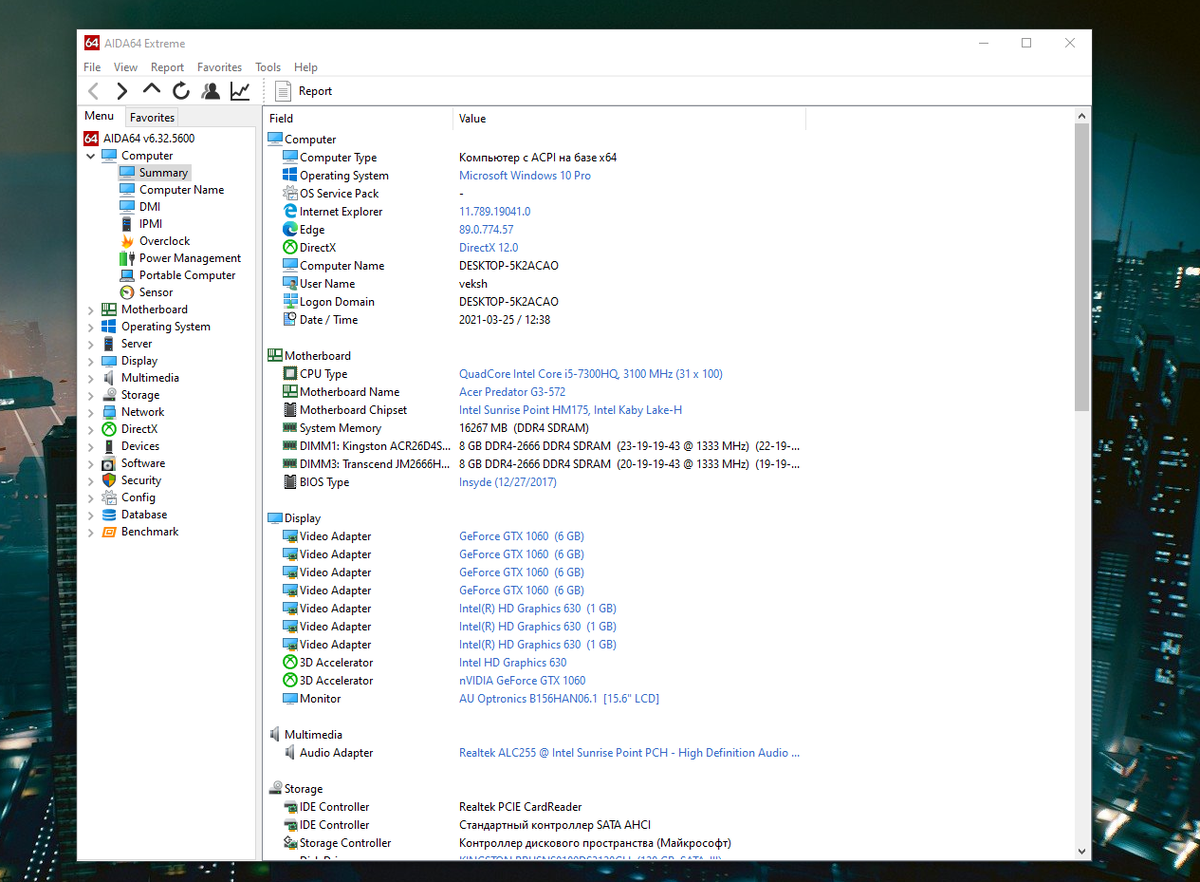The image size is (1200, 882).
Task: Select Computer Name in the tree
Action: click(x=181, y=189)
